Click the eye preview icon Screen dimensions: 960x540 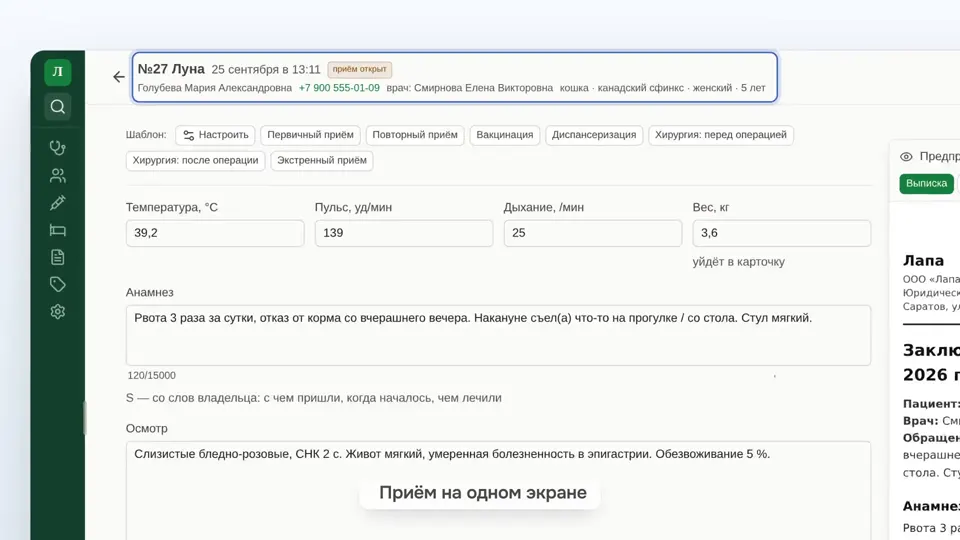tap(906, 157)
